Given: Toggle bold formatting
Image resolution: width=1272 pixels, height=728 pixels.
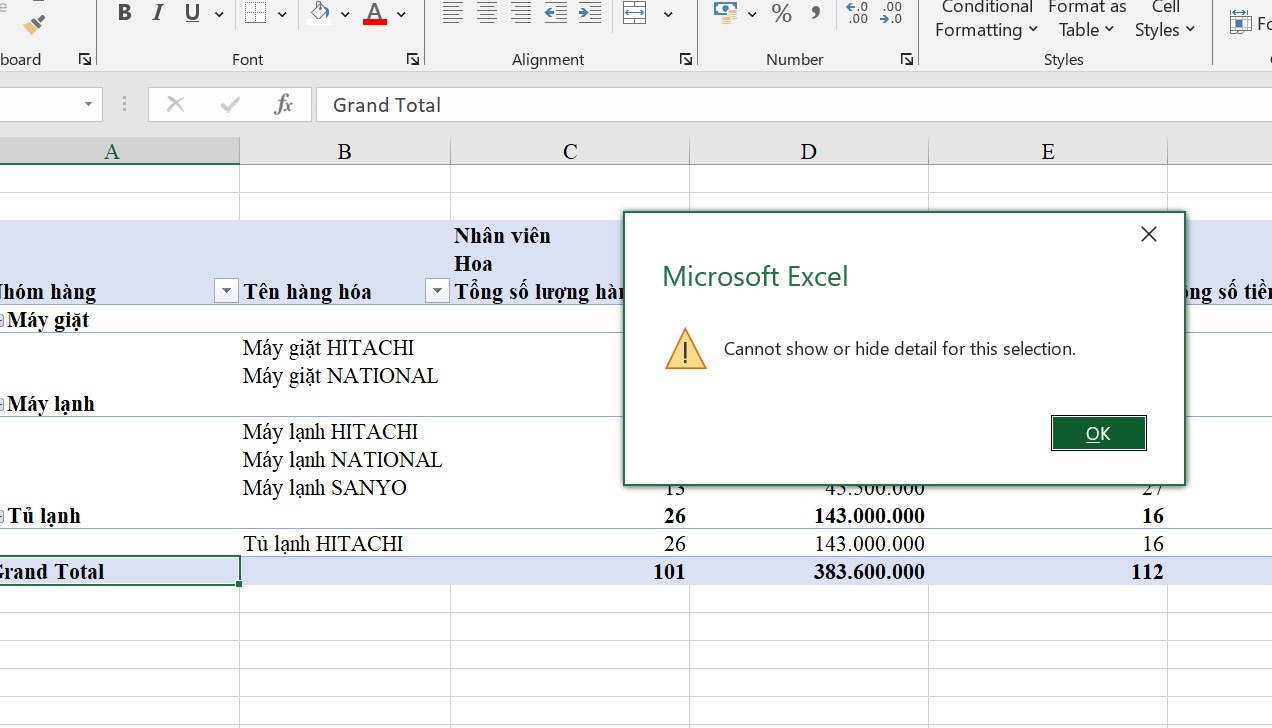Looking at the screenshot, I should click(x=124, y=13).
